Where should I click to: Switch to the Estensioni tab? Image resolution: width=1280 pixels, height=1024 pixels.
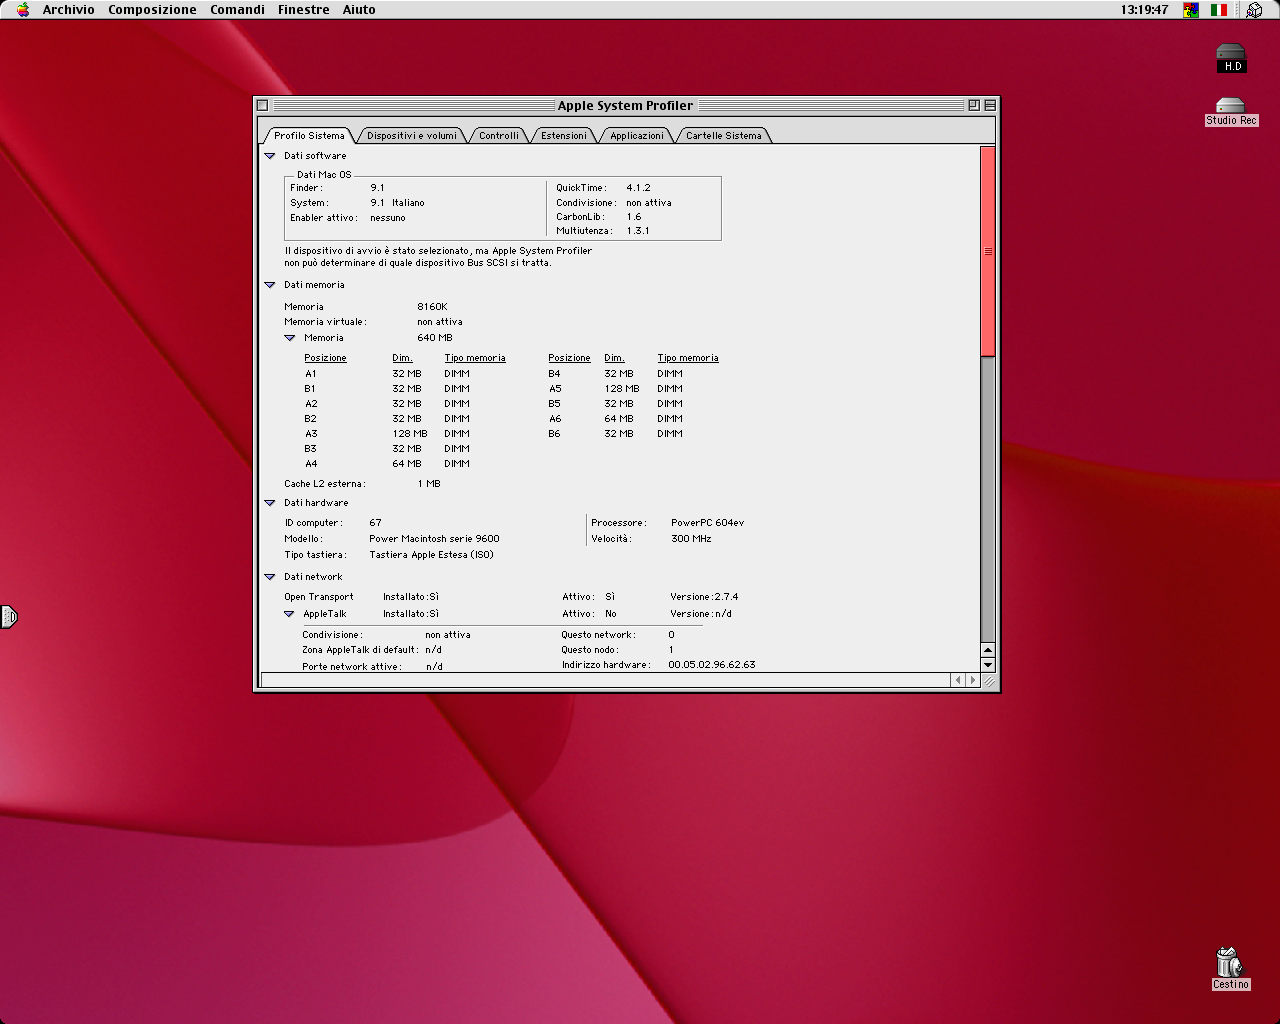pyautogui.click(x=564, y=136)
